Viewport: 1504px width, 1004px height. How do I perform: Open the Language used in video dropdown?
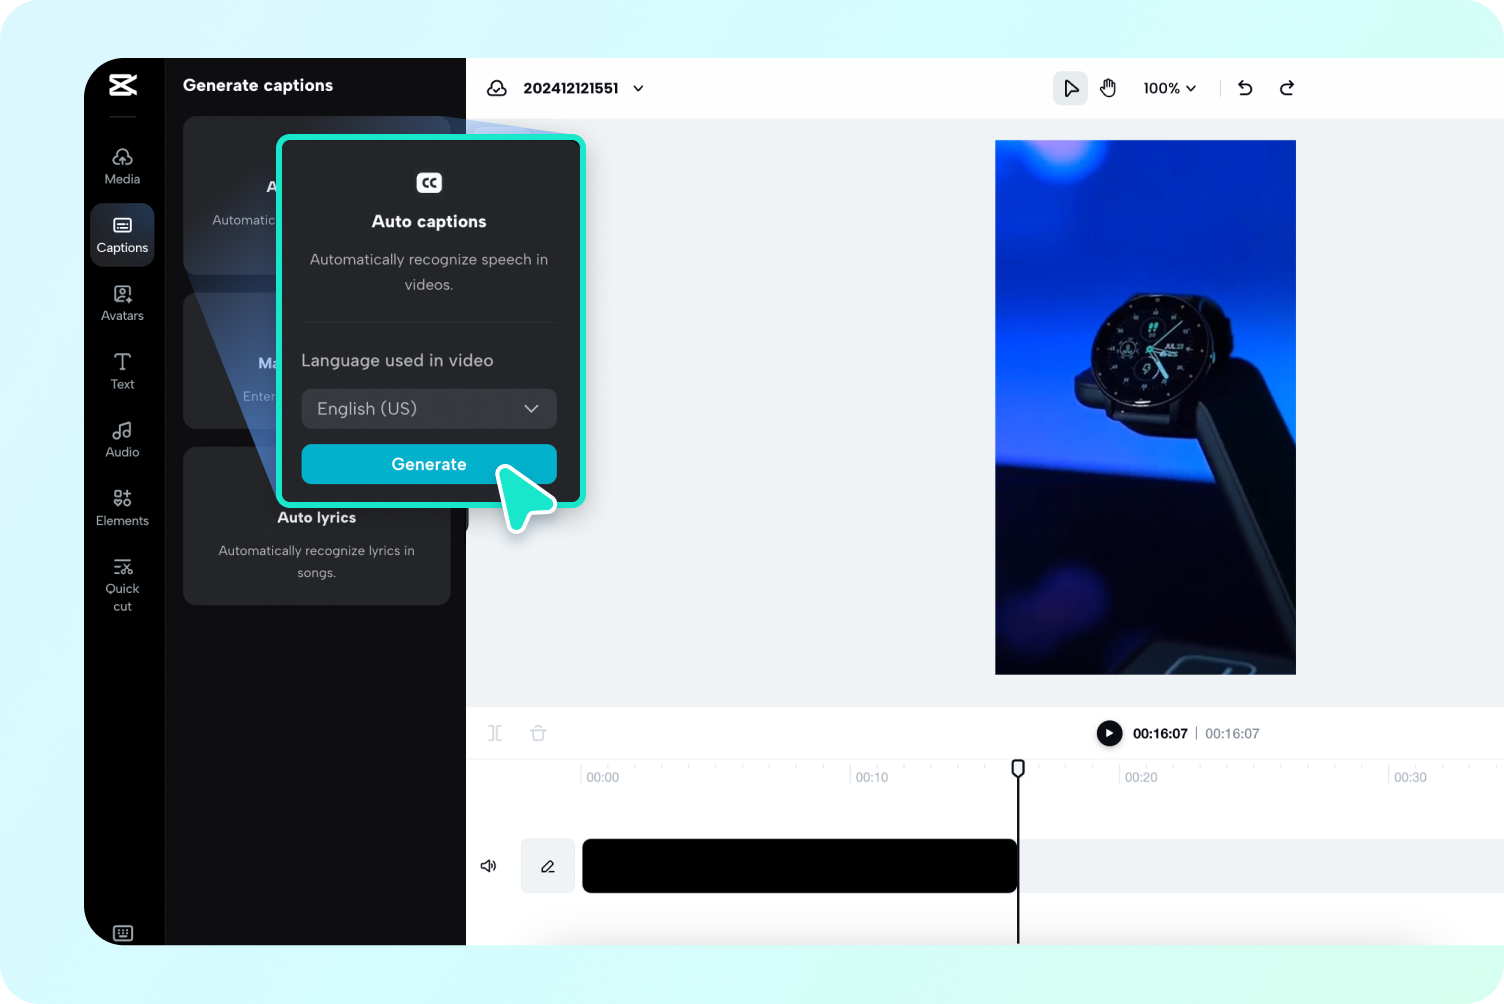(428, 408)
